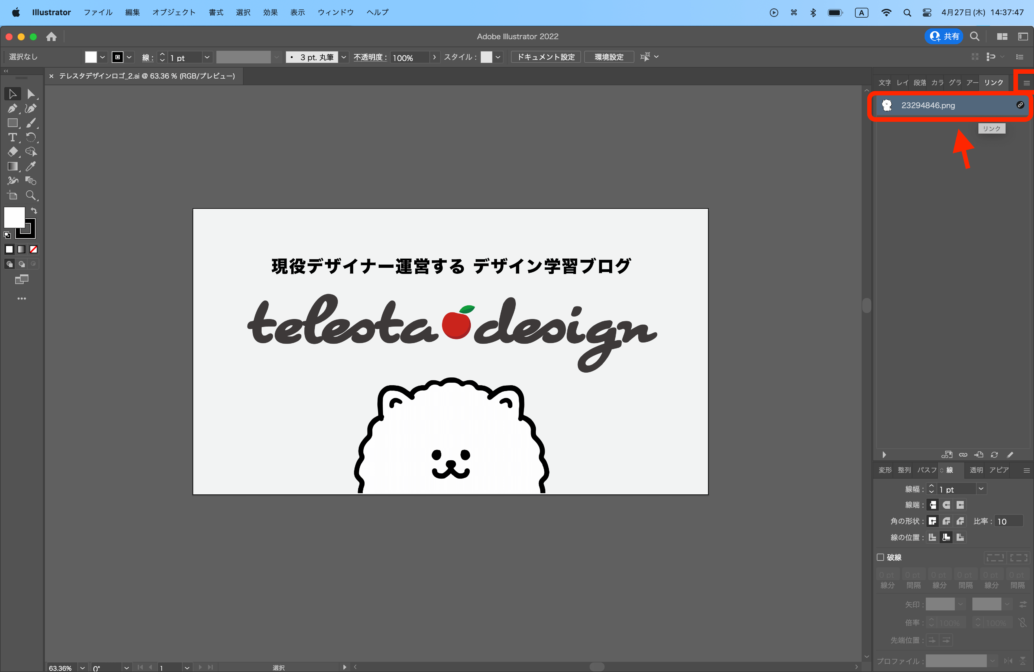Image resolution: width=1034 pixels, height=672 pixels.
Task: Select 23294846.png link row
Action: pyautogui.click(x=950, y=105)
